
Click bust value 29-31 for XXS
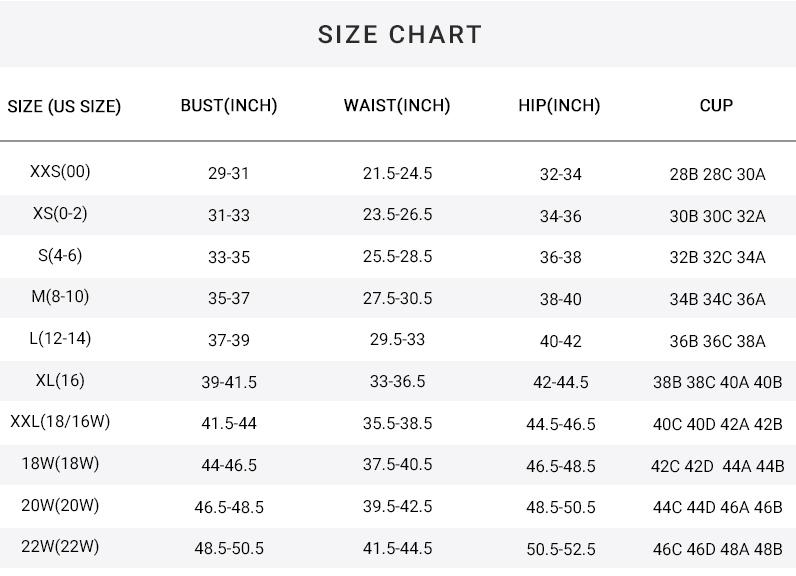coord(229,174)
